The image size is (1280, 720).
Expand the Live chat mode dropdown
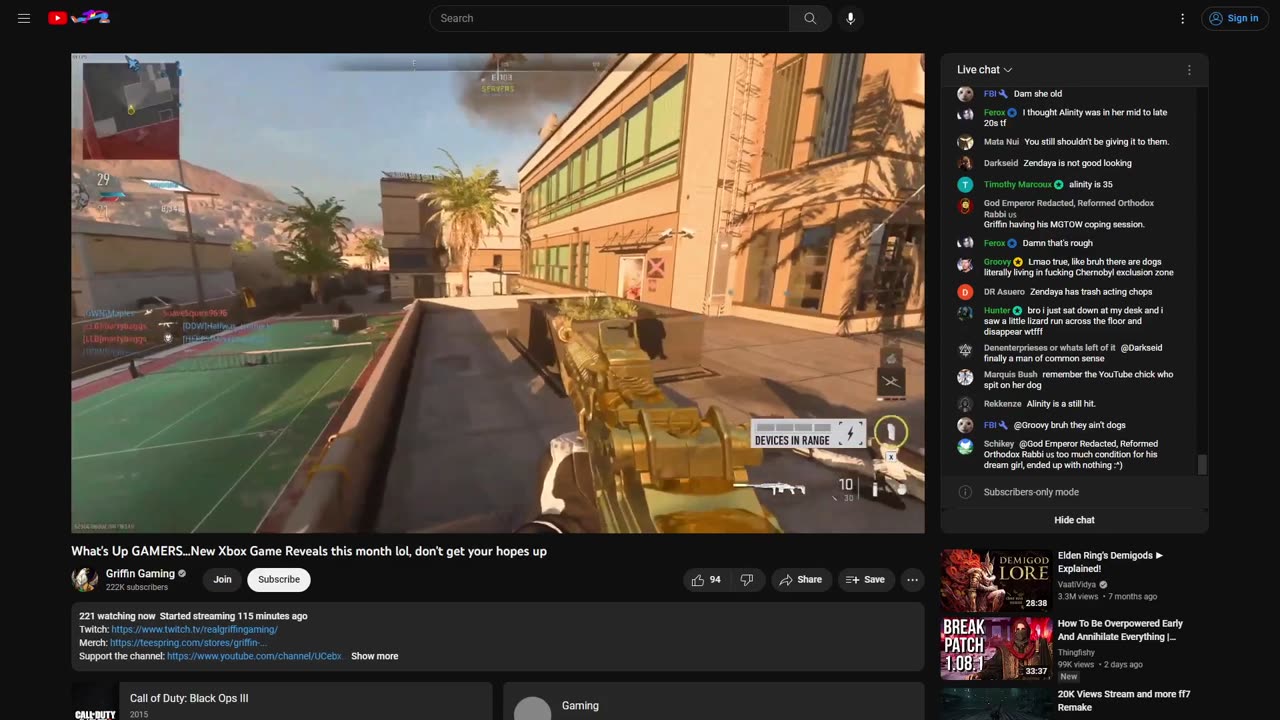tap(985, 70)
